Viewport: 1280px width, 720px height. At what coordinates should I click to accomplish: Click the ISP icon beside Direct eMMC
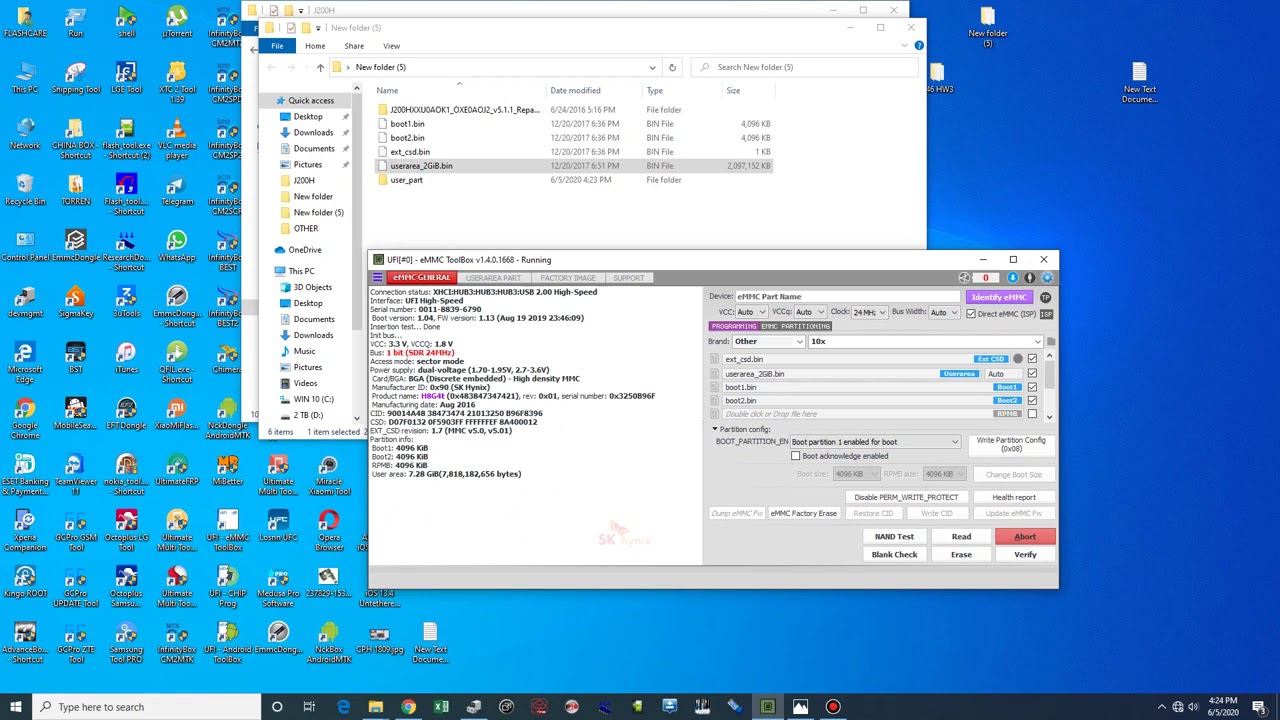(x=1046, y=314)
